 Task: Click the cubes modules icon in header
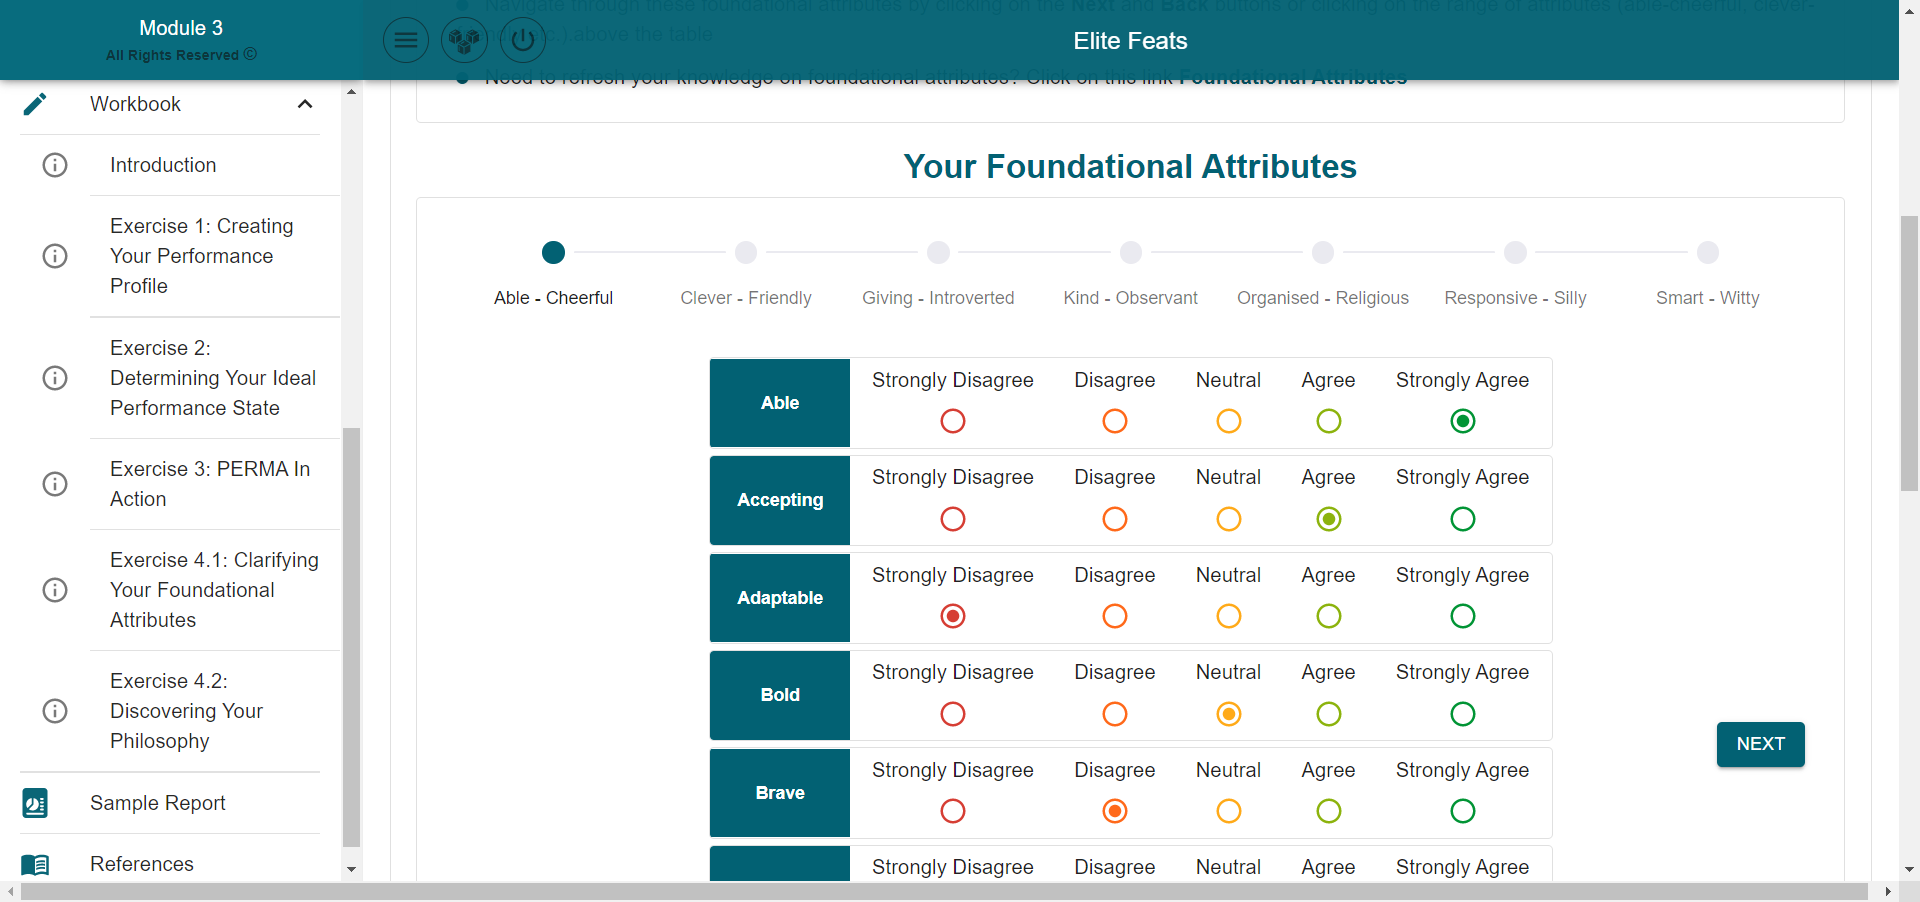pos(464,41)
